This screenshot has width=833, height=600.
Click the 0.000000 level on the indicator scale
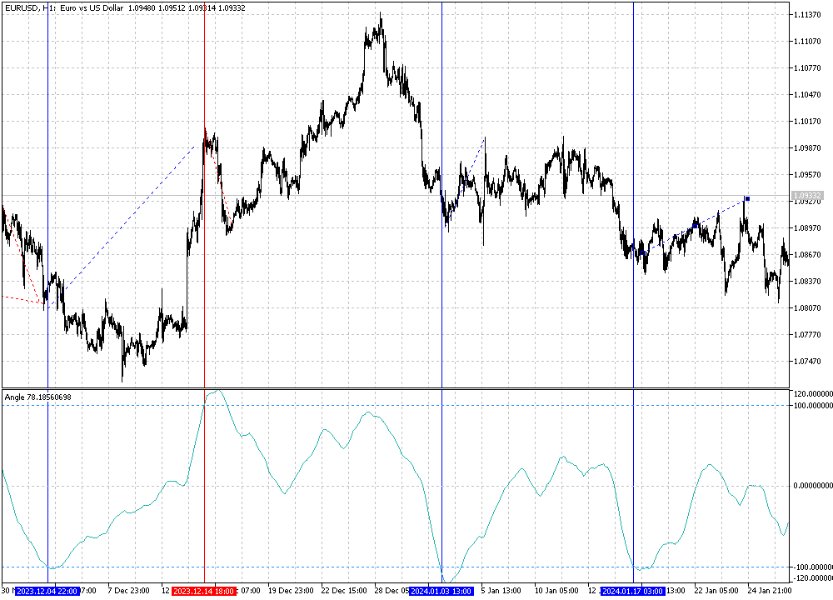(x=812, y=485)
